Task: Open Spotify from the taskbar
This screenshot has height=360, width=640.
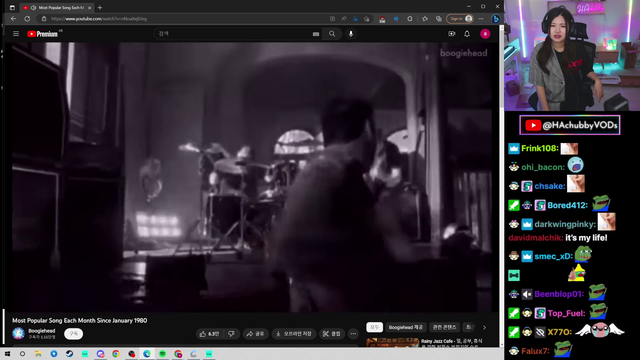Action: 162,354
